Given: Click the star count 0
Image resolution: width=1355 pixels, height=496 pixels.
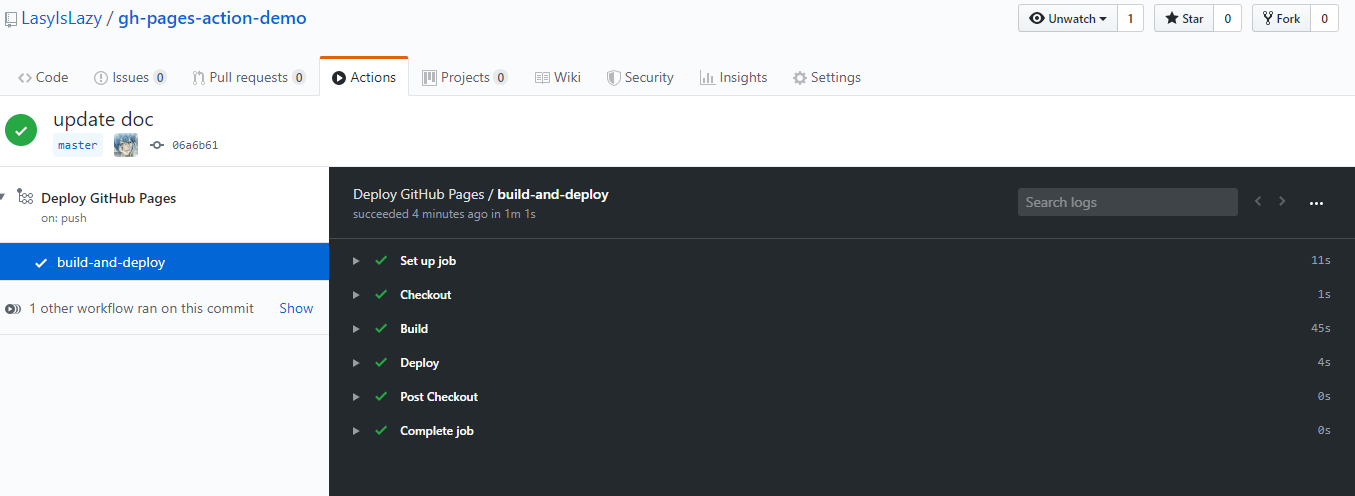Looking at the screenshot, I should point(1227,18).
